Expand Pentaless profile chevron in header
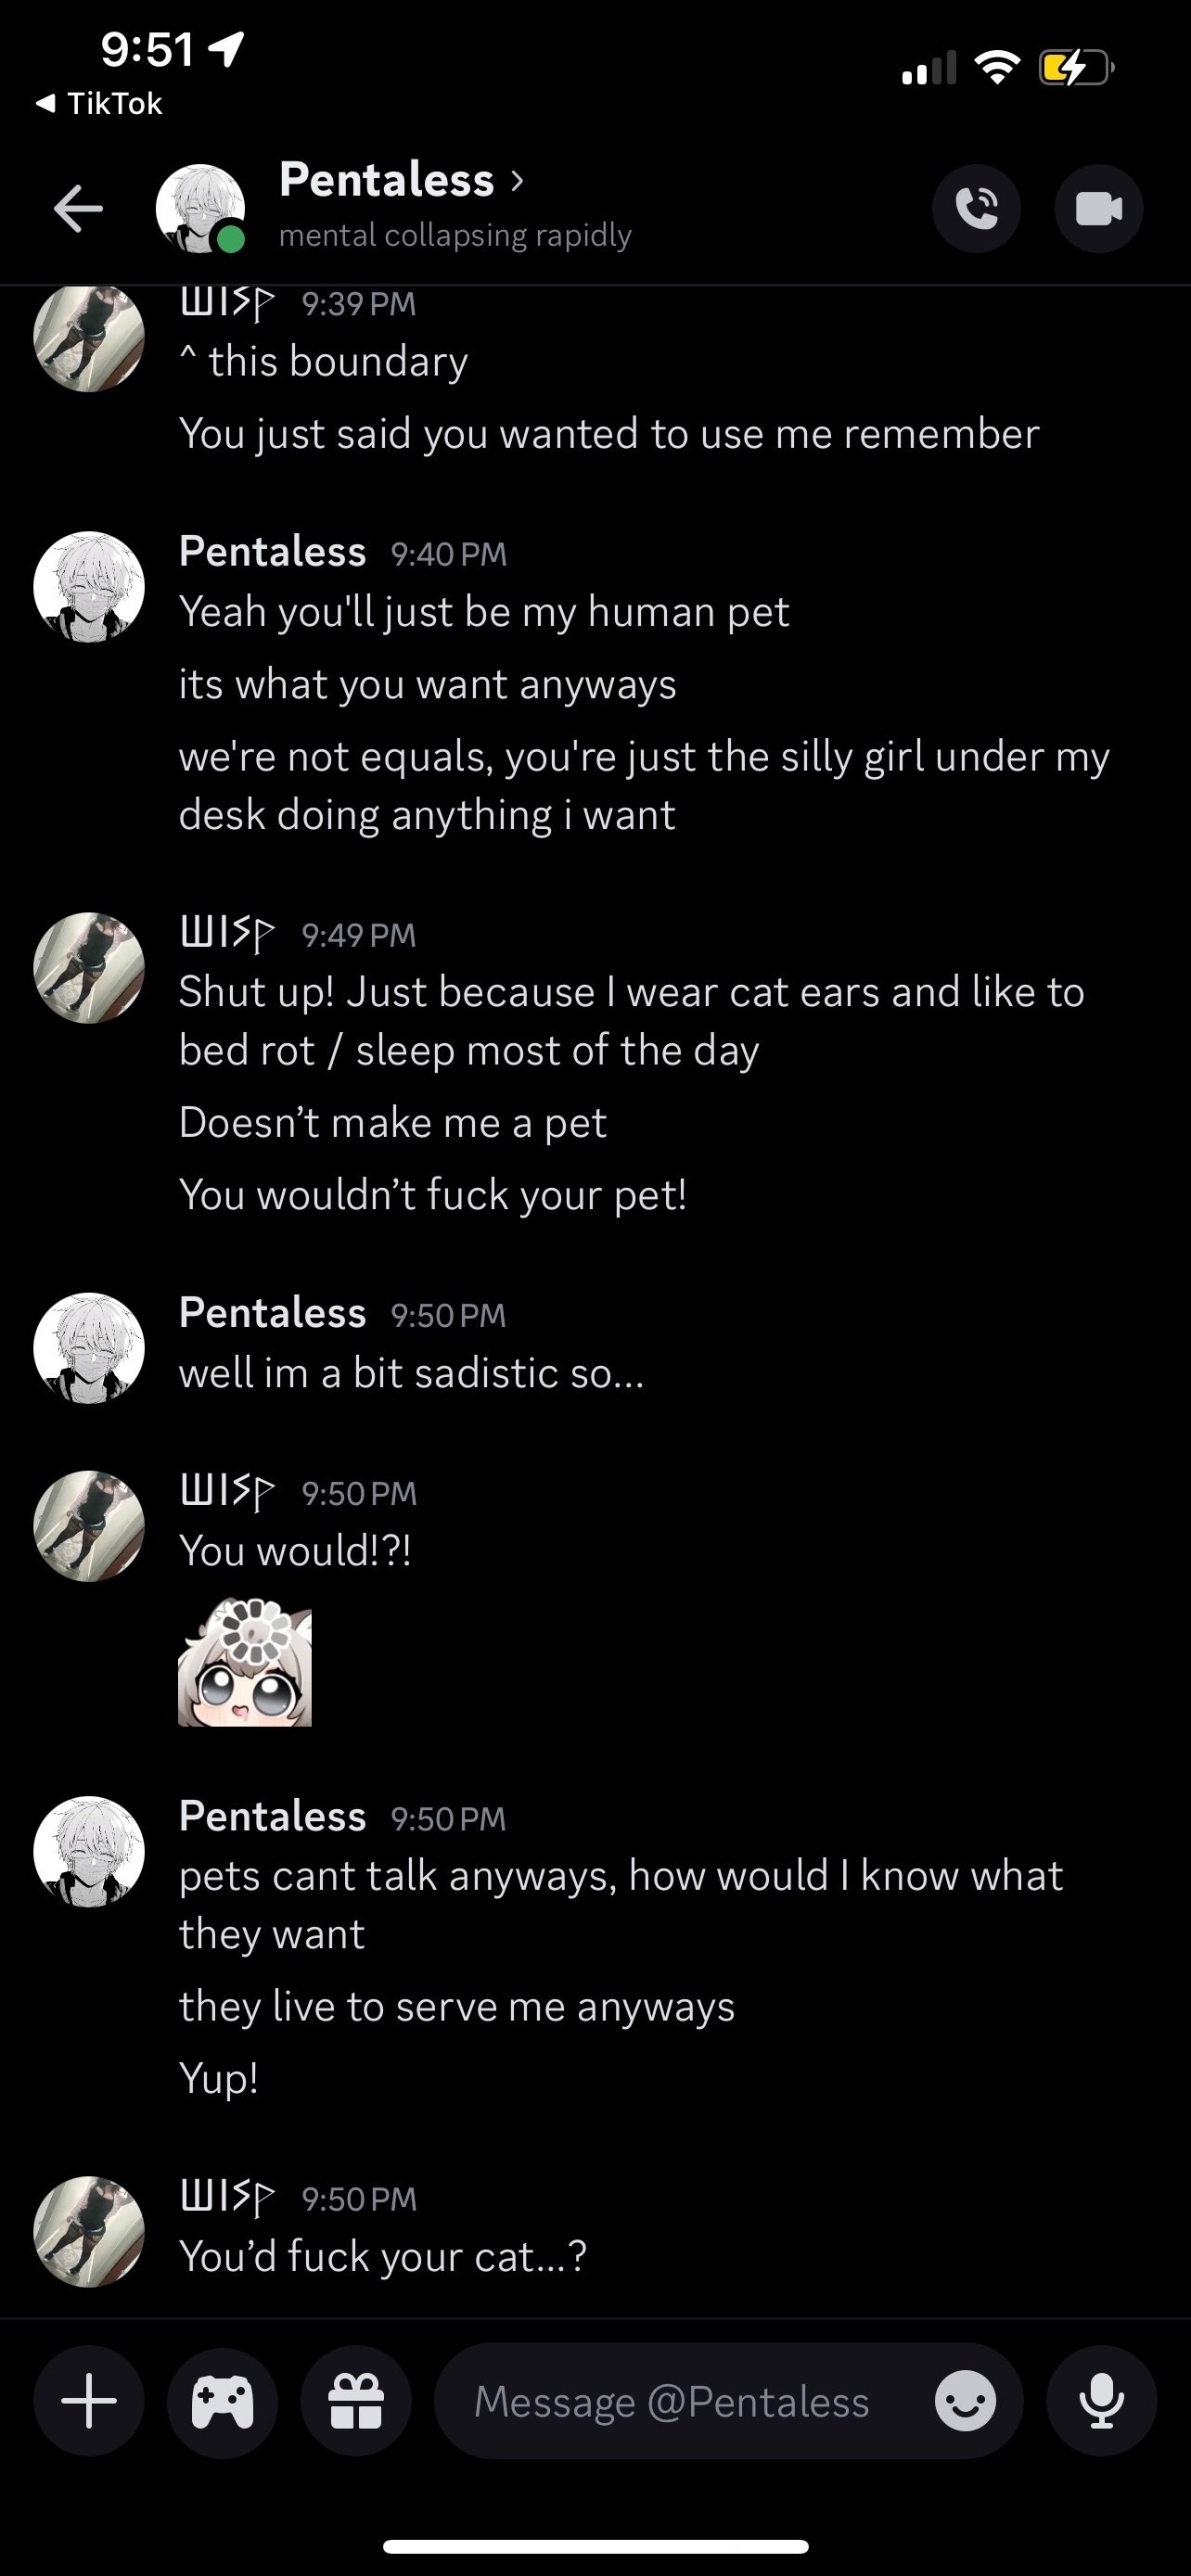Screen dimensions: 1191x2576 point(517,180)
